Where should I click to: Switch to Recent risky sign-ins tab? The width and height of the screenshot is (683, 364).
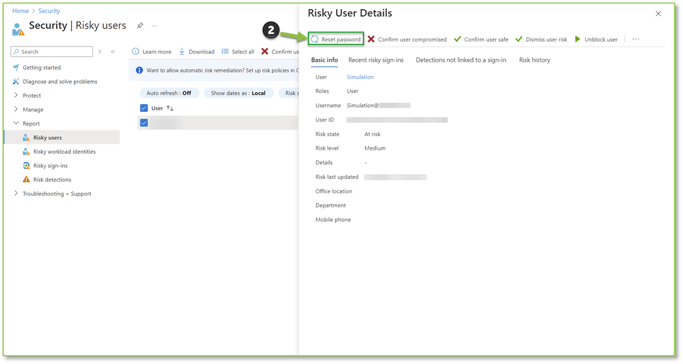click(x=376, y=60)
